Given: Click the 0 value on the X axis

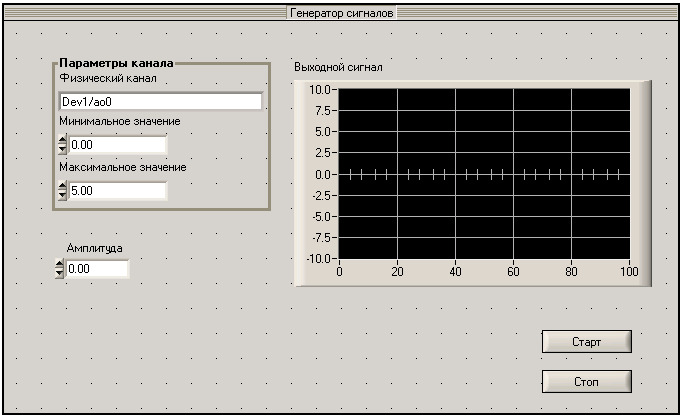Looking at the screenshot, I should point(339,272).
